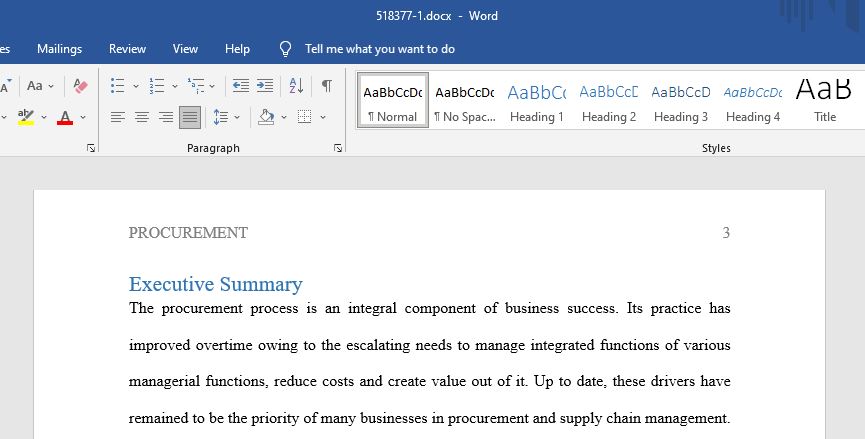Click the word 'priority' in the last line

[275, 418]
